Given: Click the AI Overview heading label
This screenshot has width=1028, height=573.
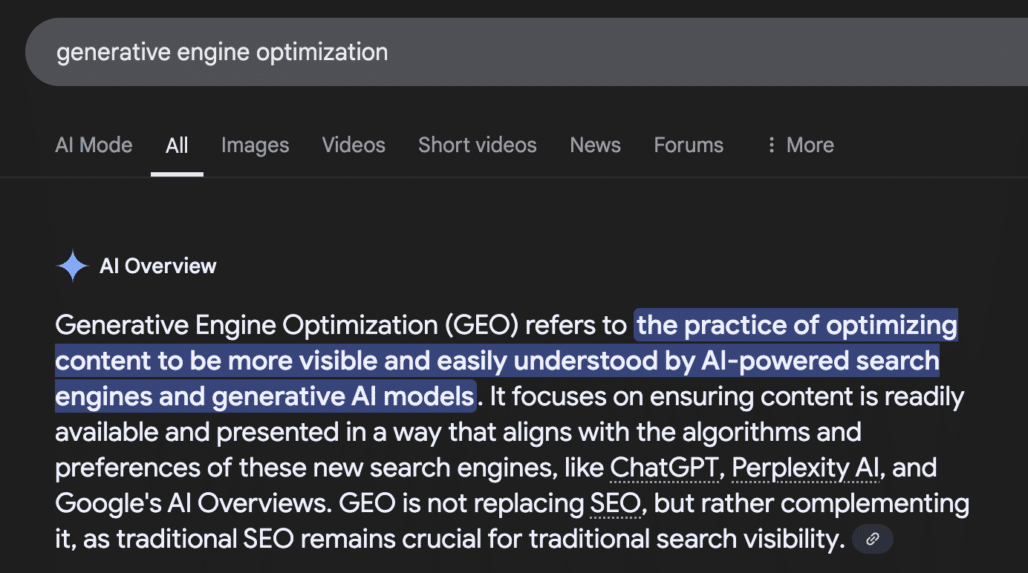Looking at the screenshot, I should 158,266.
